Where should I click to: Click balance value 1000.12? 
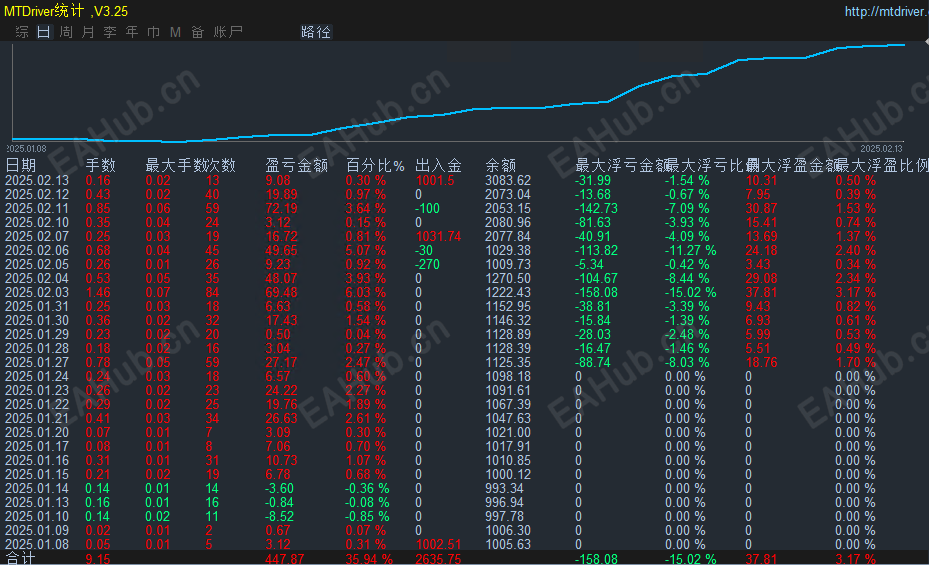[x=508, y=474]
